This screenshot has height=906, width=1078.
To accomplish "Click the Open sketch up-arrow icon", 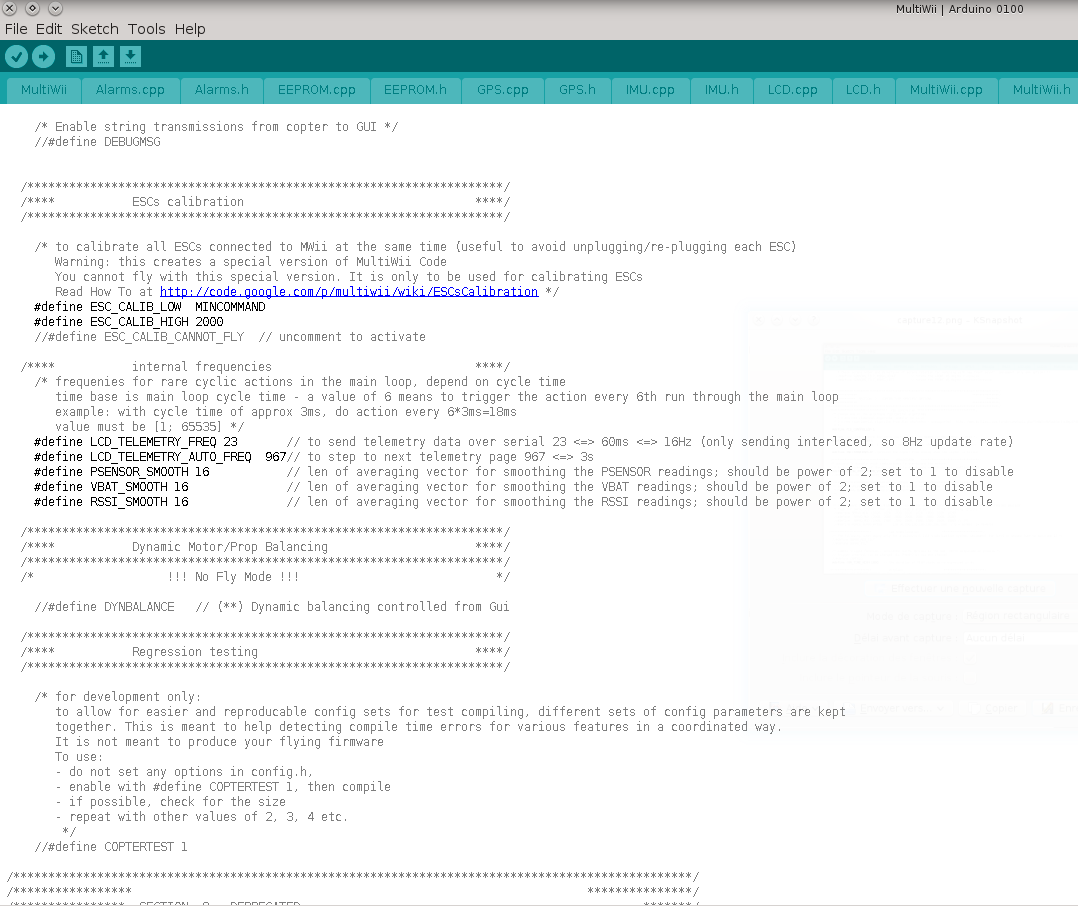I will point(103,57).
